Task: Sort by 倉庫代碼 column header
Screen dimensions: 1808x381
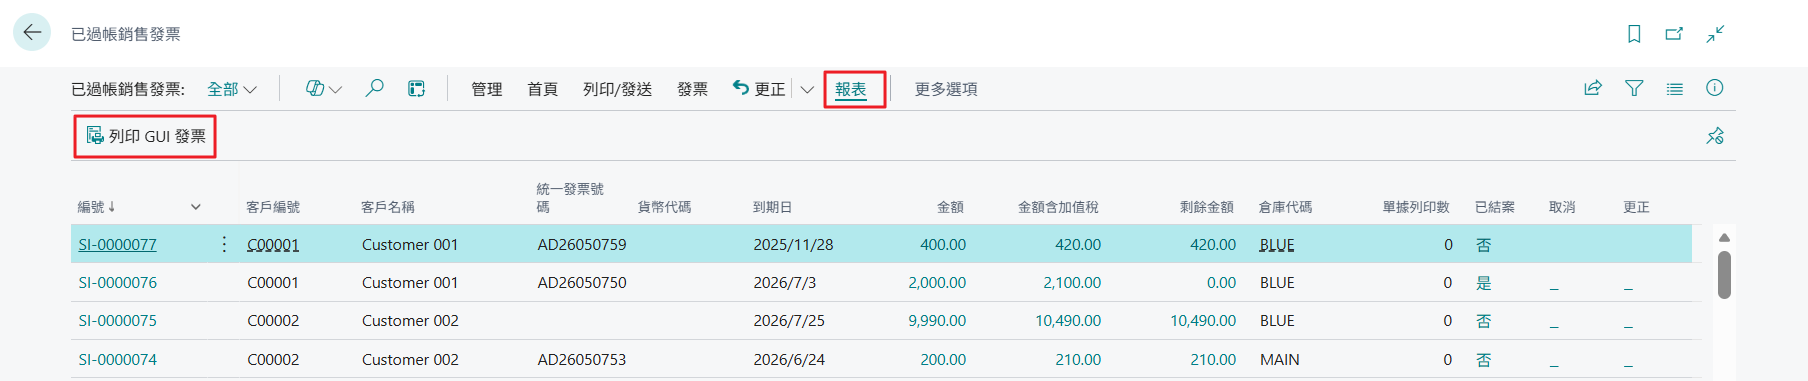Action: (x=1285, y=207)
